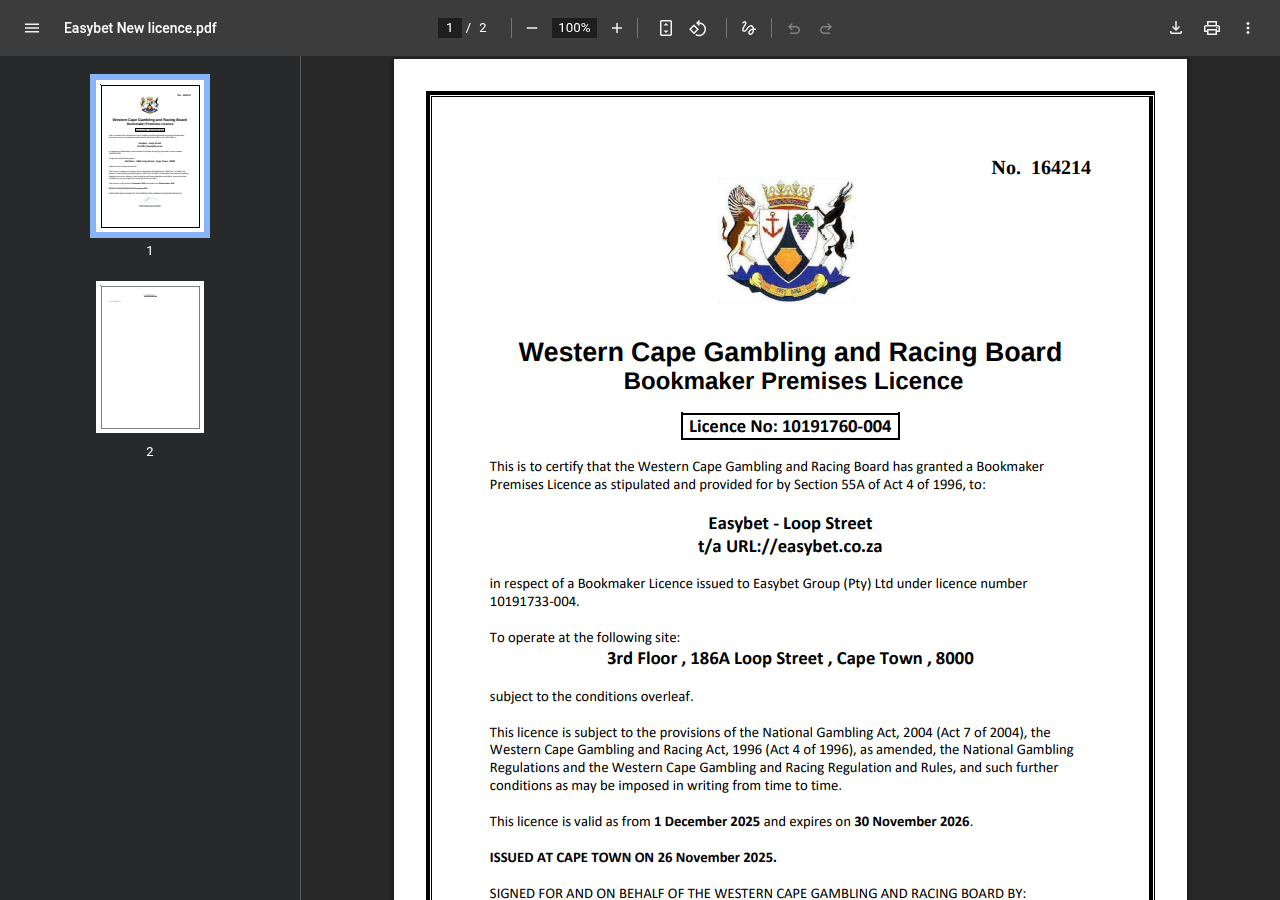Screen dimensions: 1280x900
Task: Click the label 2 under second thumbnail
Action: pos(150,452)
